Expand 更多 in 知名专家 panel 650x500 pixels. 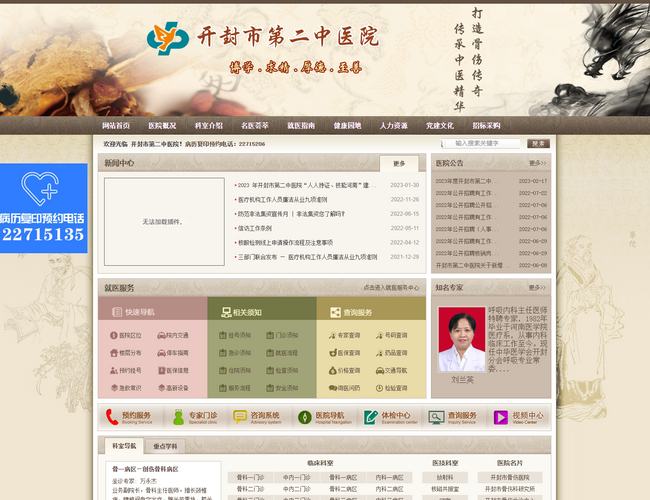[x=537, y=287]
